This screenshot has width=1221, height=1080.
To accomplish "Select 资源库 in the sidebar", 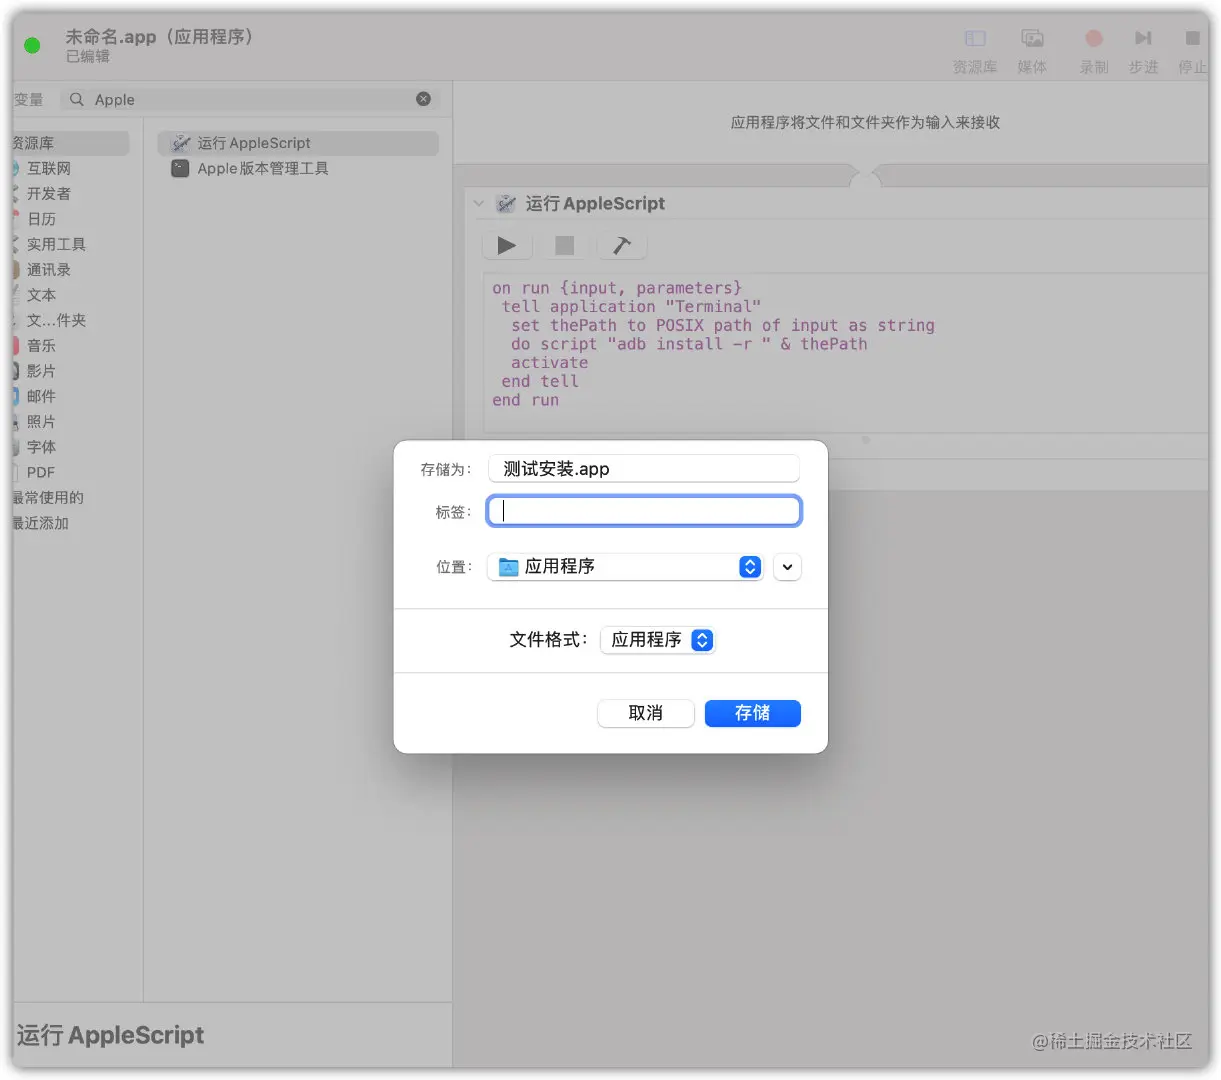I will click(x=70, y=143).
